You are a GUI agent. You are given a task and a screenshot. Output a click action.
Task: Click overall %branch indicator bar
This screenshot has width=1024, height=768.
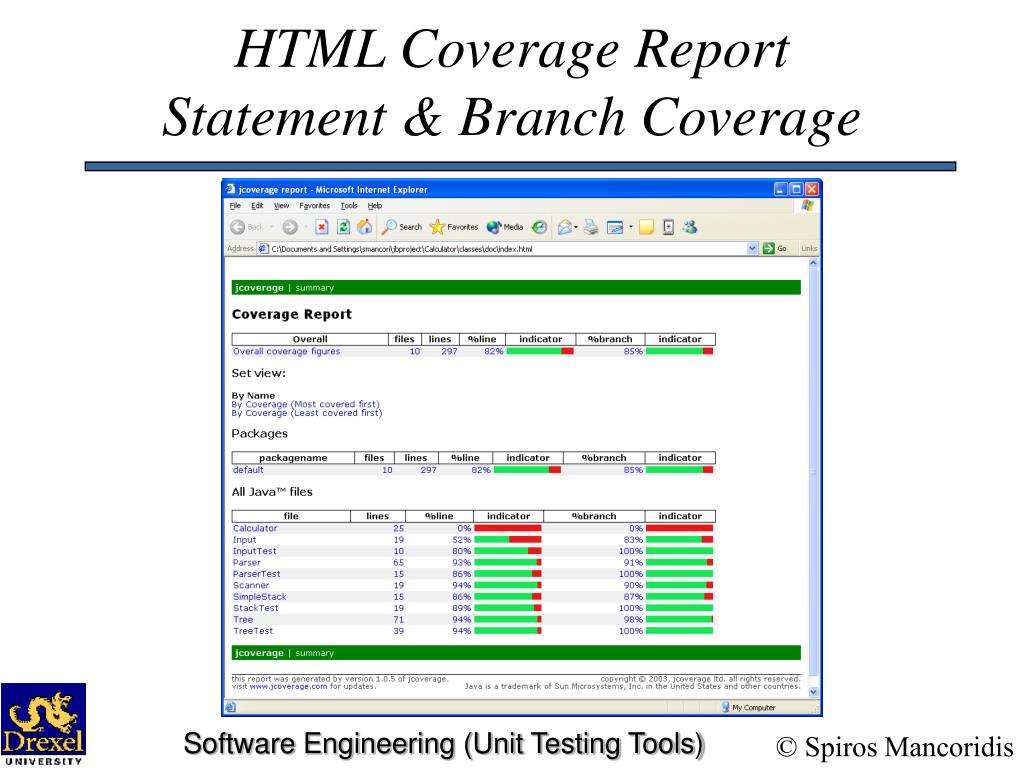[x=679, y=351]
